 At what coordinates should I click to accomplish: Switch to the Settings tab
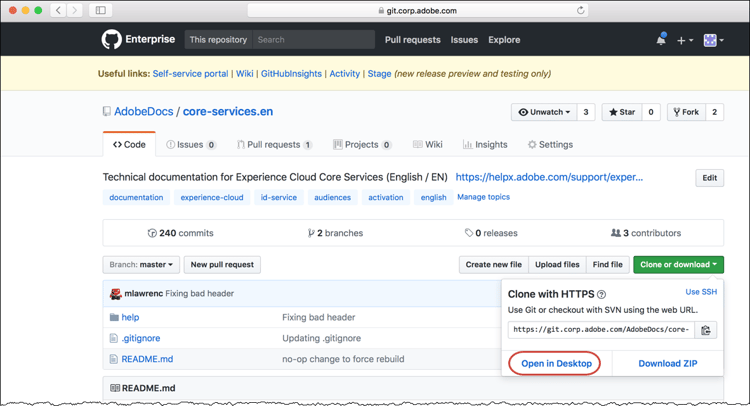coord(550,144)
